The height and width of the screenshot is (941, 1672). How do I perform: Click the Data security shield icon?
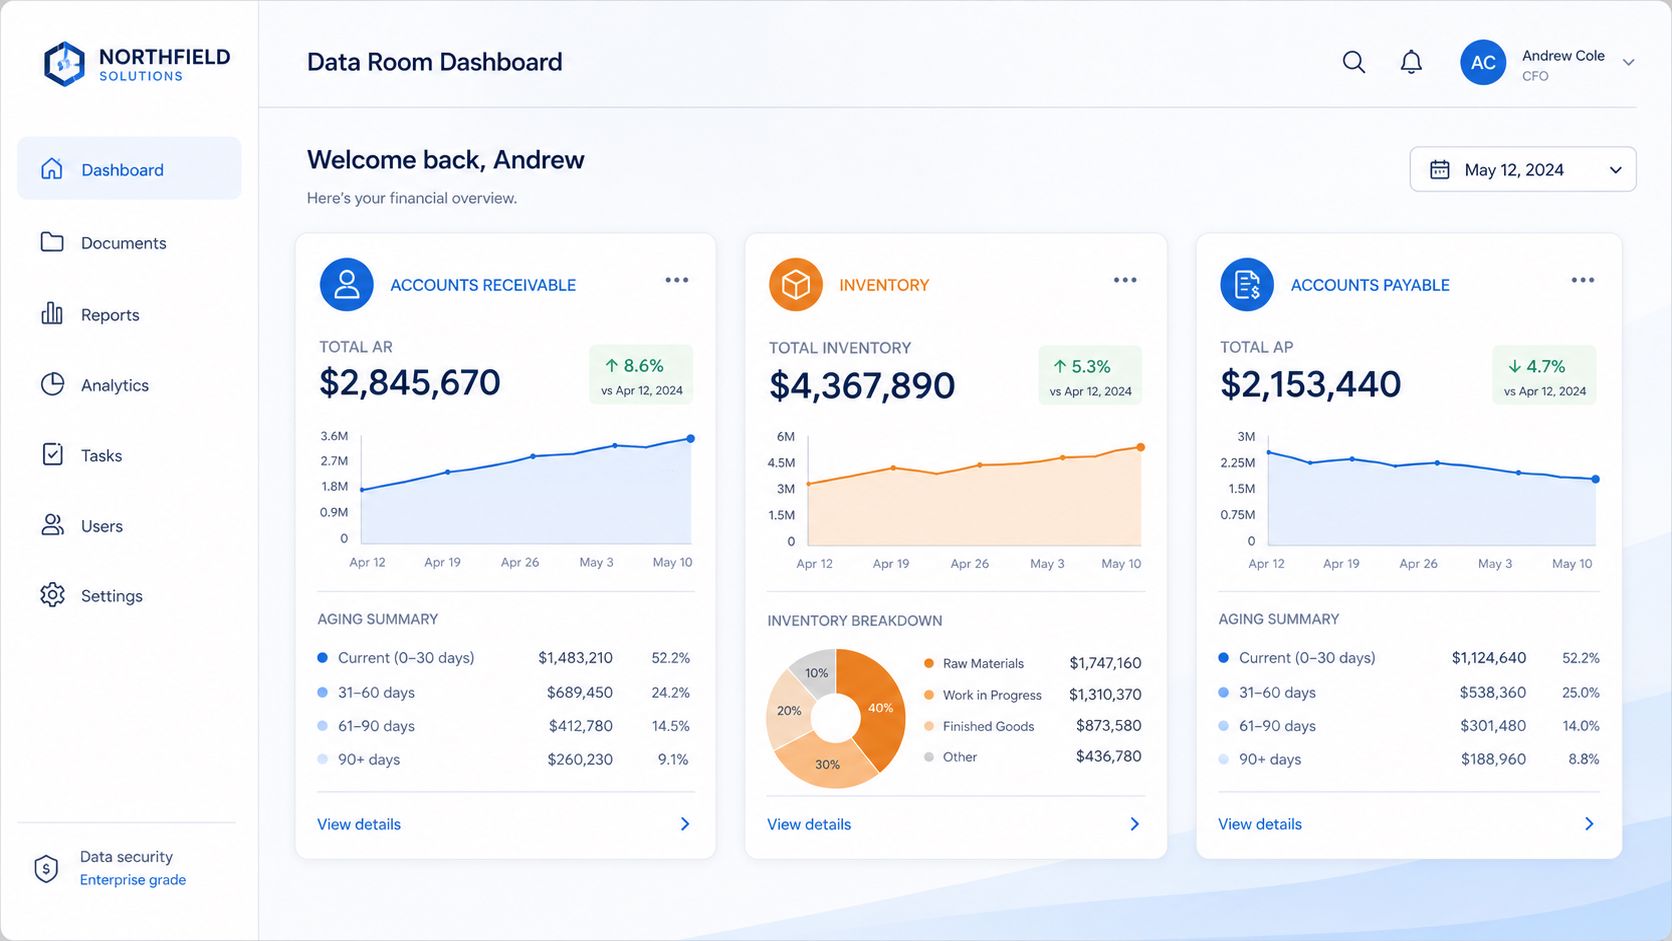click(46, 868)
